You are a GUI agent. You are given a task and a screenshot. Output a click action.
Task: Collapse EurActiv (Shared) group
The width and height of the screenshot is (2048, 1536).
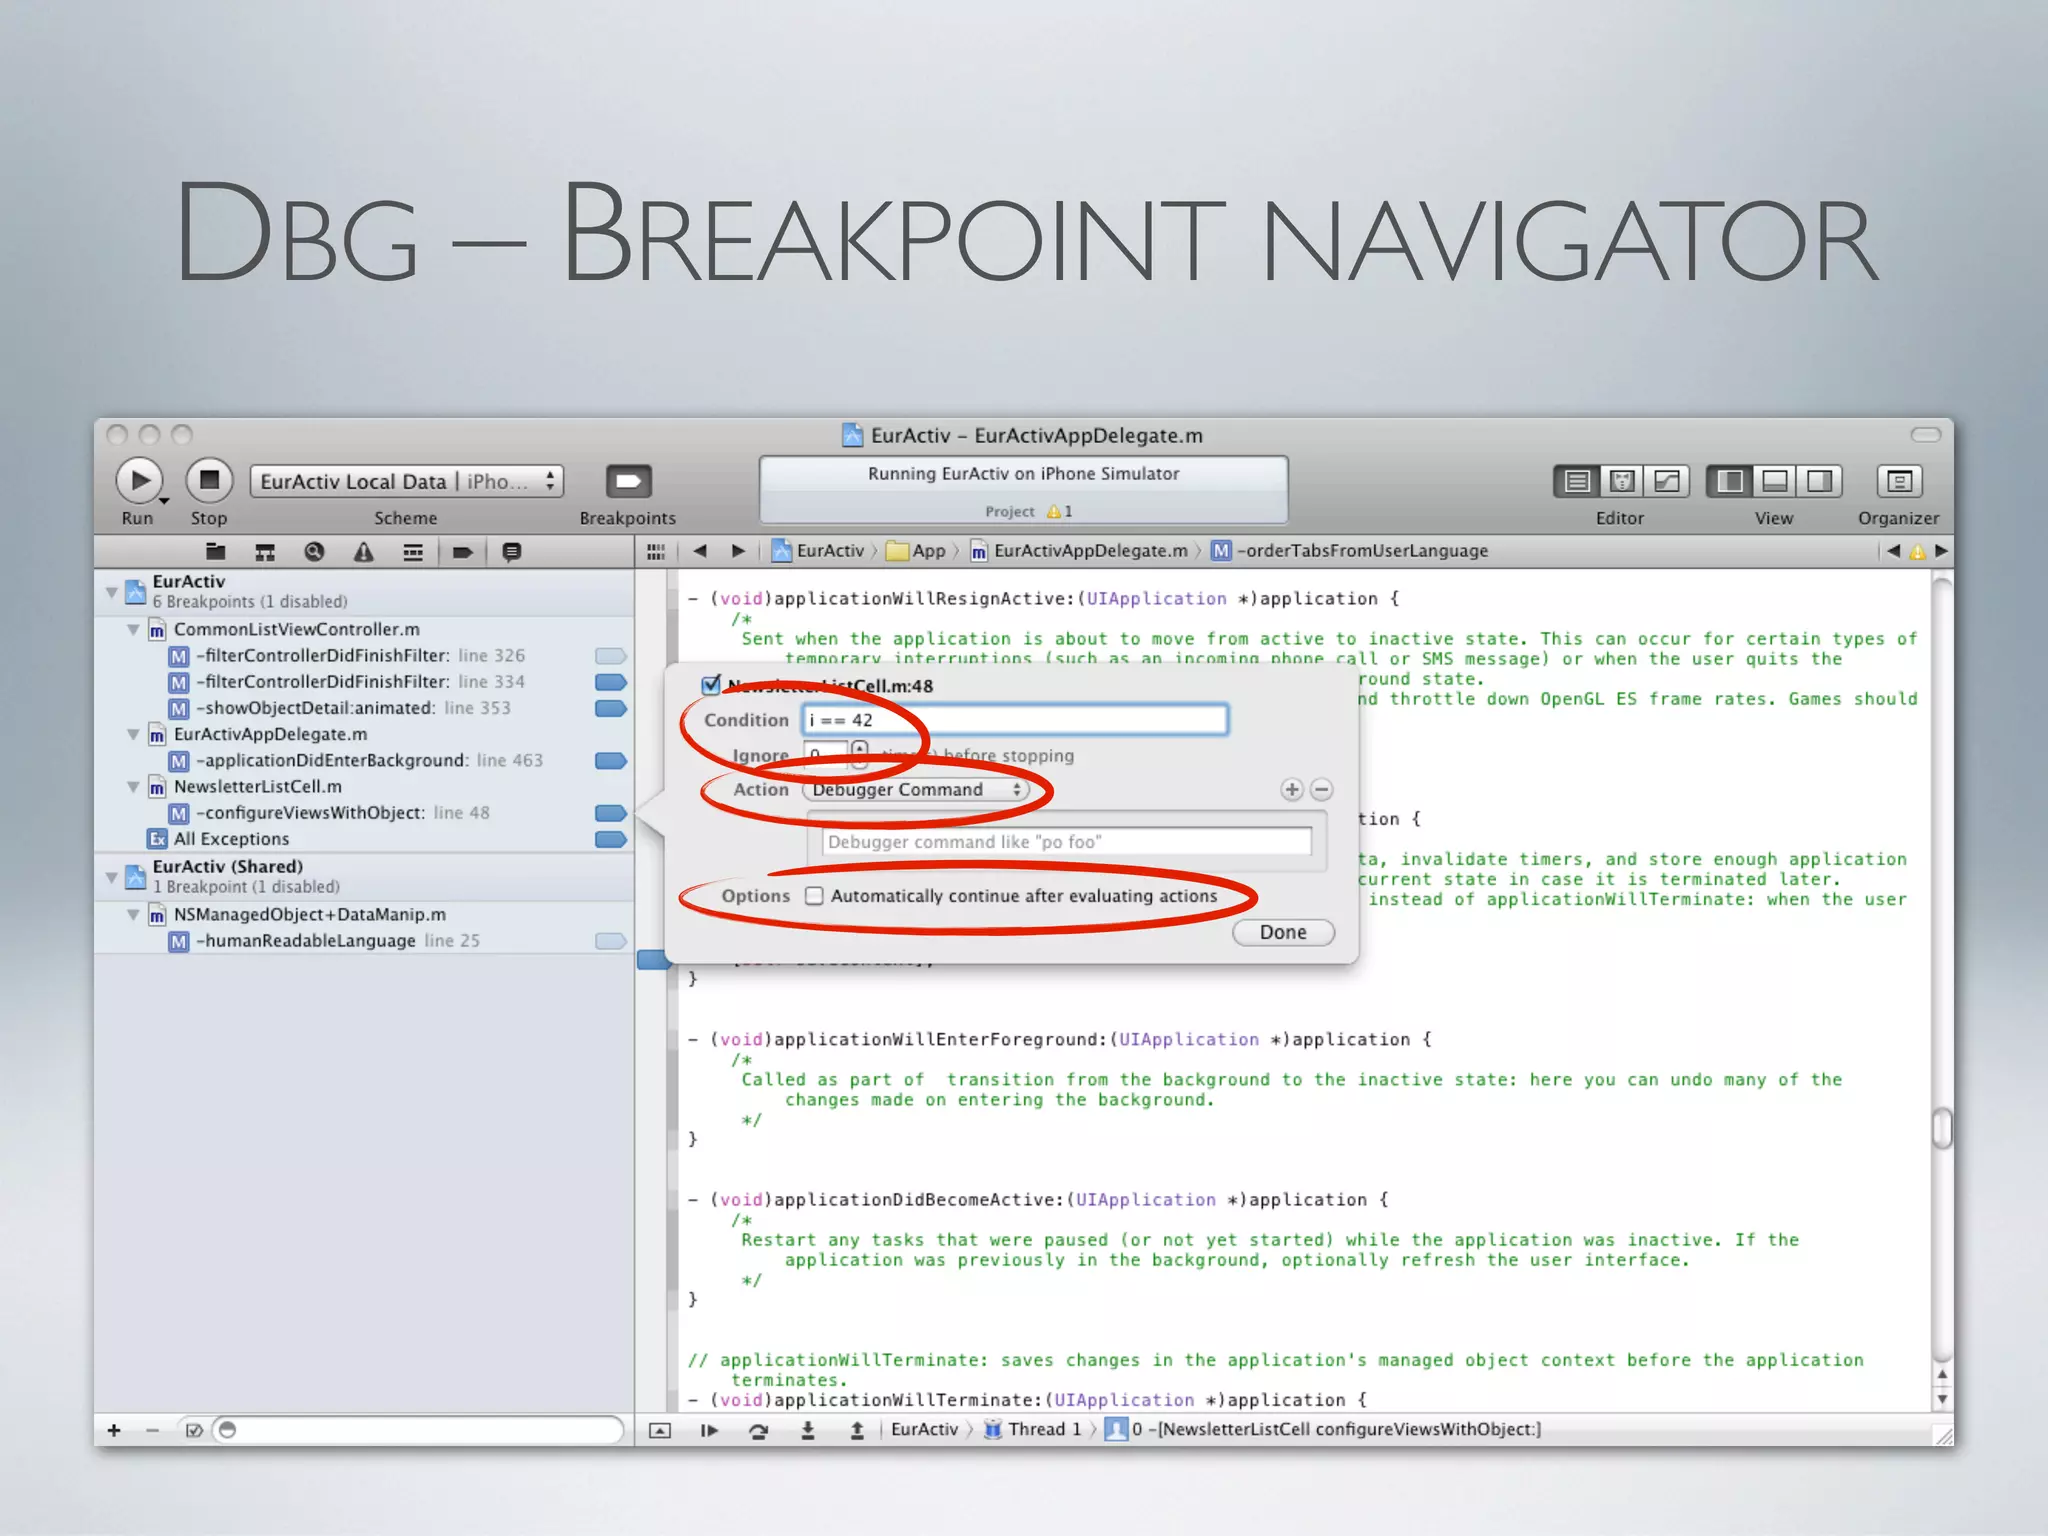click(111, 877)
